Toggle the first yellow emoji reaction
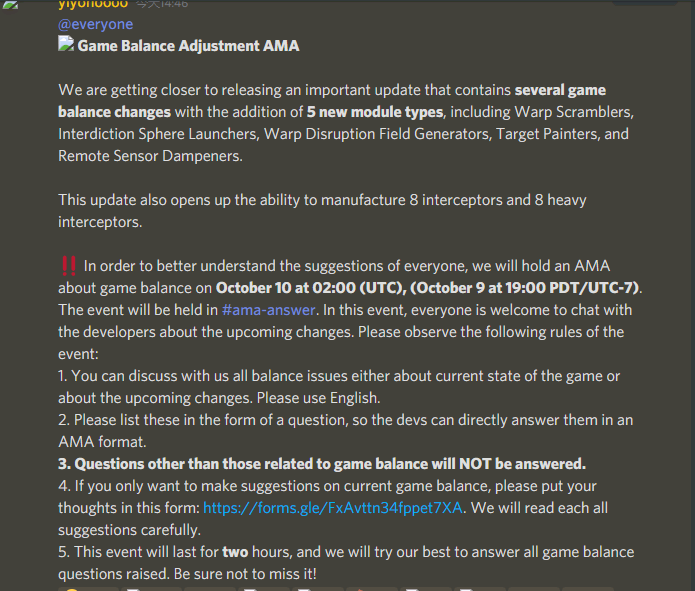Screen dimensions: 695x591 click(88, 589)
